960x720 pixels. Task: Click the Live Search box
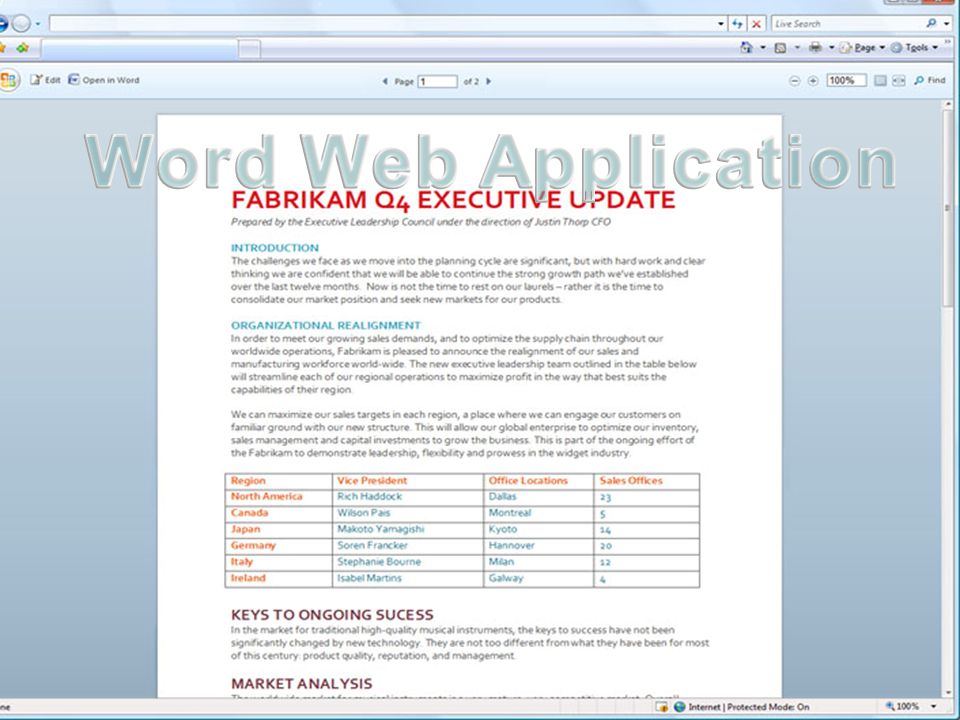(x=848, y=24)
